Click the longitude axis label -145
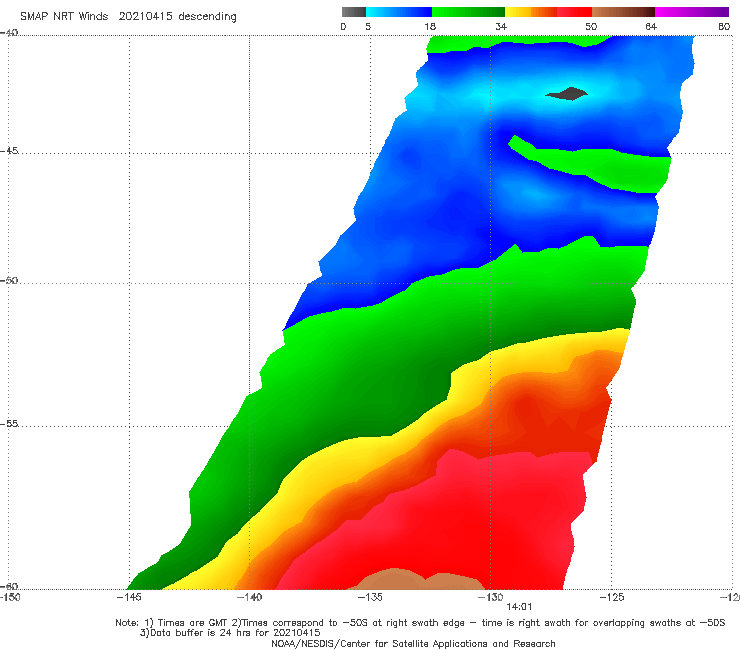This screenshot has width=740, height=650. click(129, 597)
